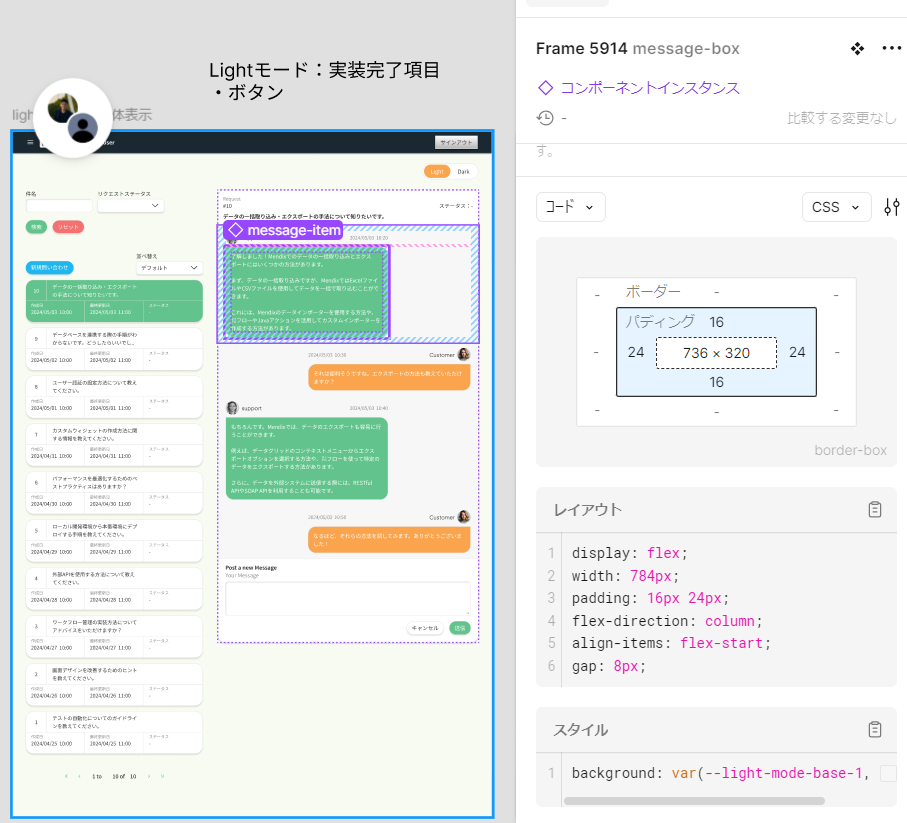Open the CSS language dropdown
Image resolution: width=907 pixels, height=823 pixels.
click(833, 207)
